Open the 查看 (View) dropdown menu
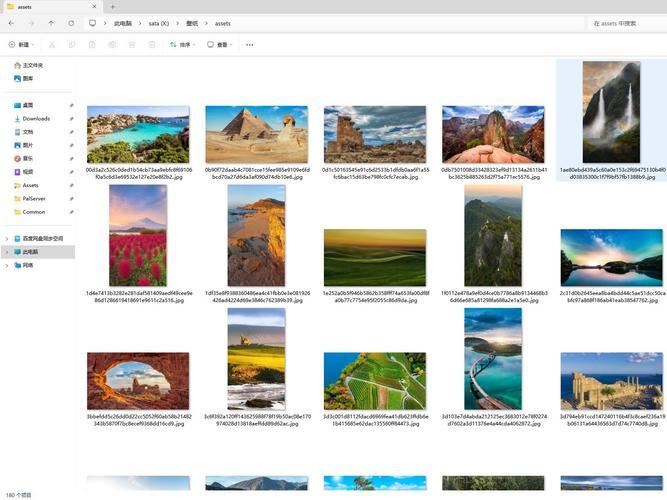 (x=219, y=45)
